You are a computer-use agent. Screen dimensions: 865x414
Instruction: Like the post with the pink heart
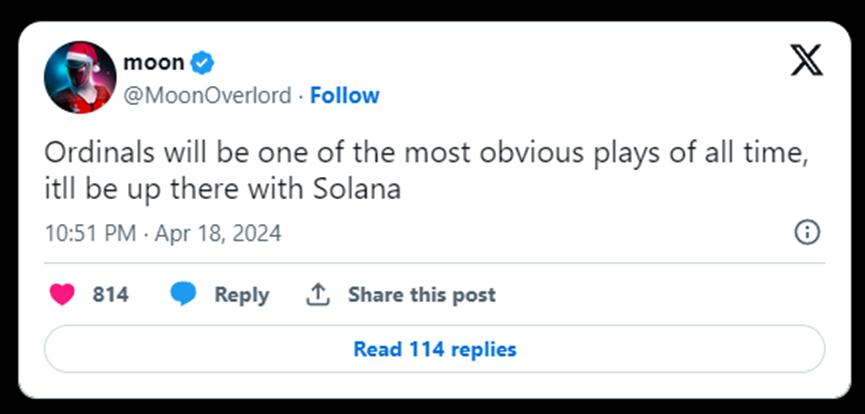tap(62, 294)
